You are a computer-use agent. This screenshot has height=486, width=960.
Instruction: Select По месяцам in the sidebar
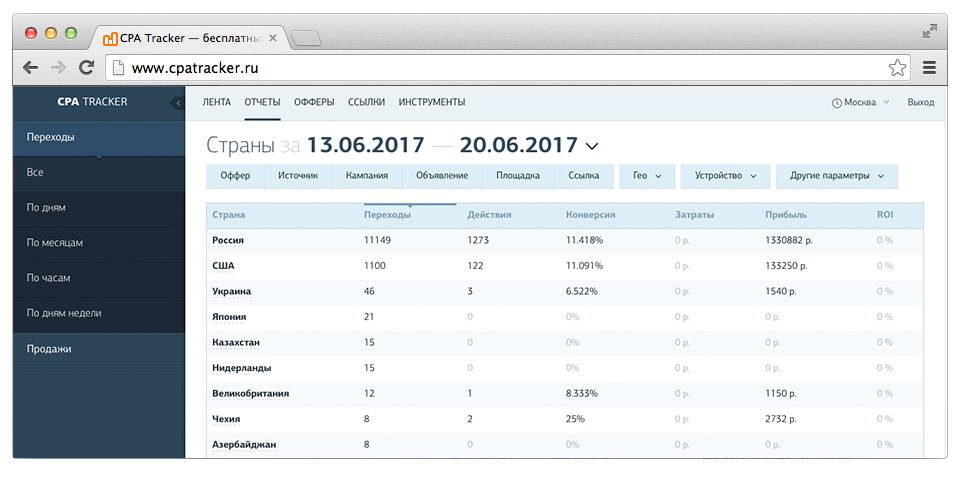click(x=99, y=244)
